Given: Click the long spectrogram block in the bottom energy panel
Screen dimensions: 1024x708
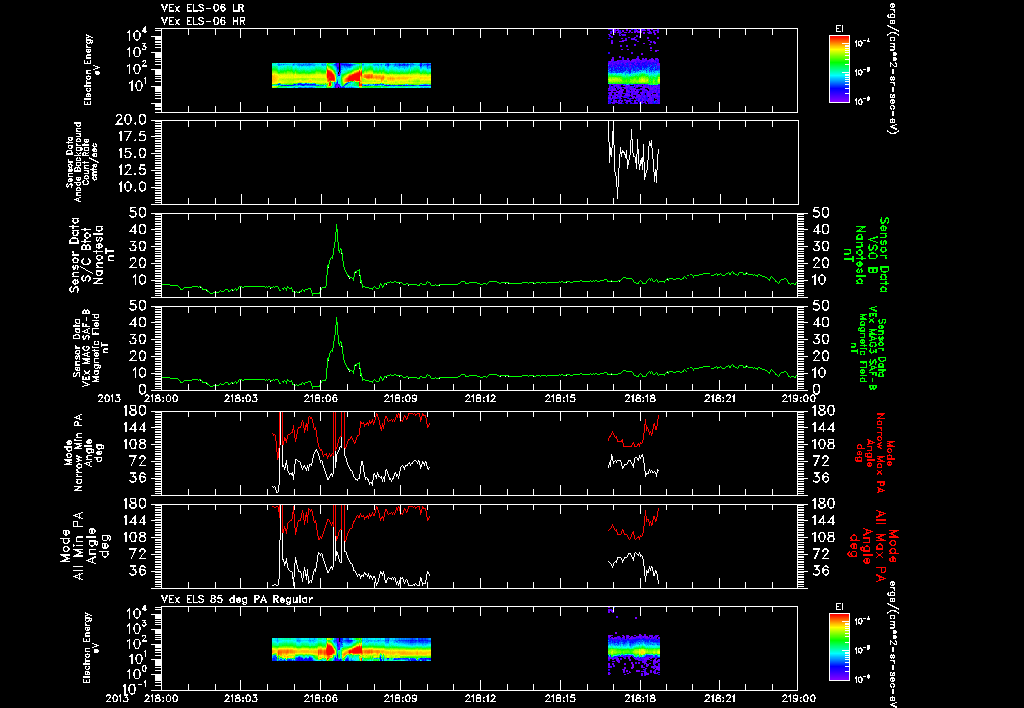Looking at the screenshot, I should coord(351,649).
